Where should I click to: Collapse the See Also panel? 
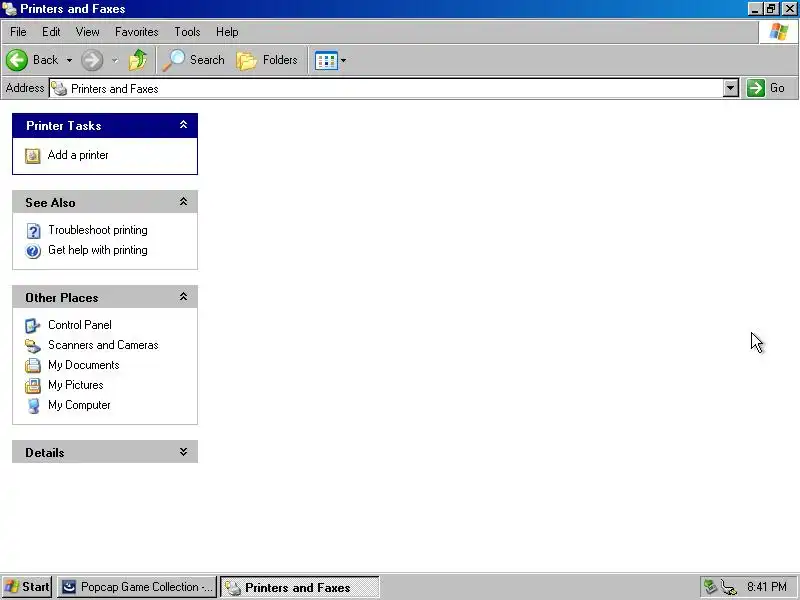click(x=183, y=202)
